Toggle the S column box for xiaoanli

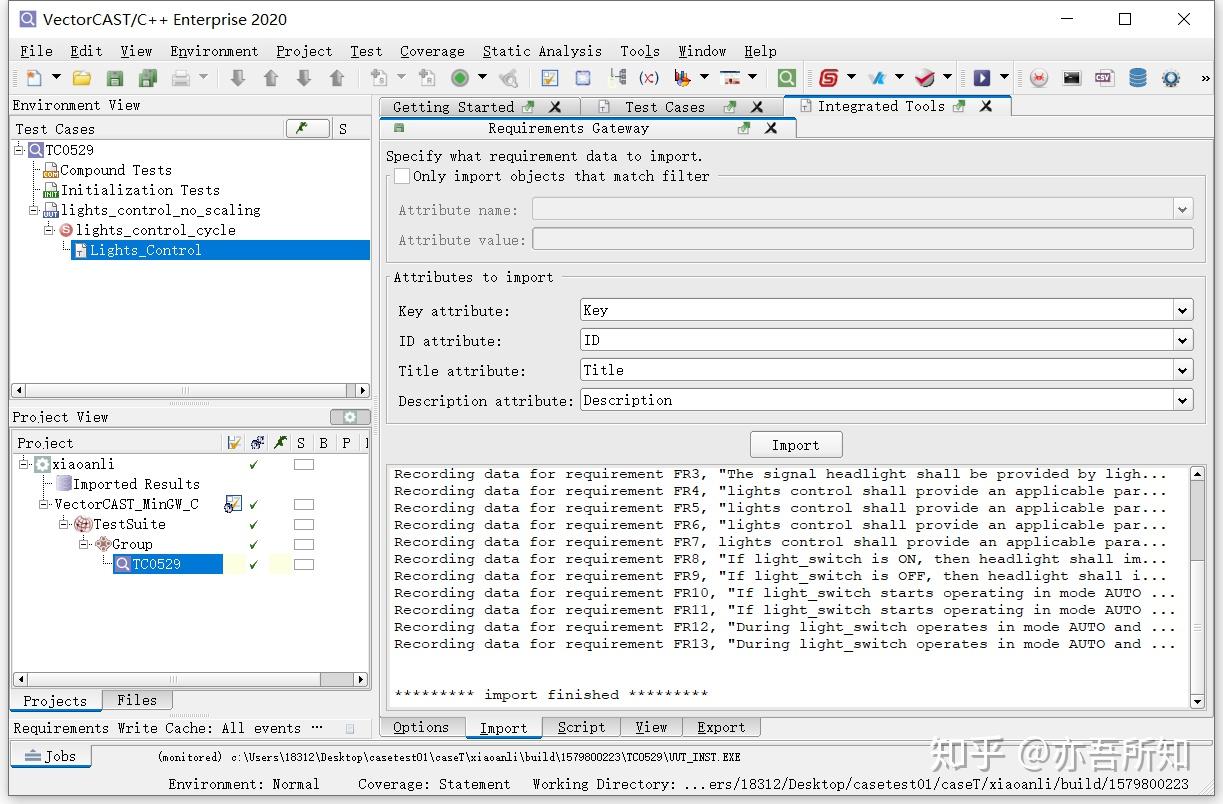pyautogui.click(x=303, y=465)
